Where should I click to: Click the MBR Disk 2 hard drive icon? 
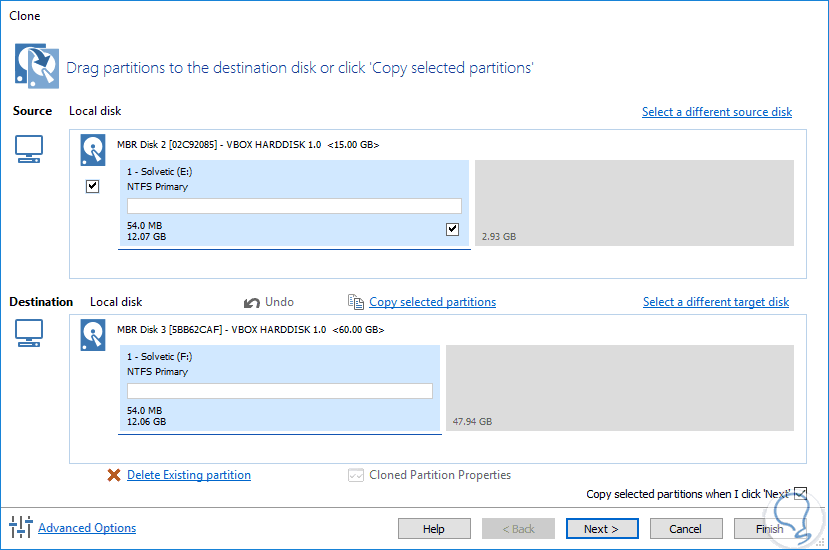point(93,149)
